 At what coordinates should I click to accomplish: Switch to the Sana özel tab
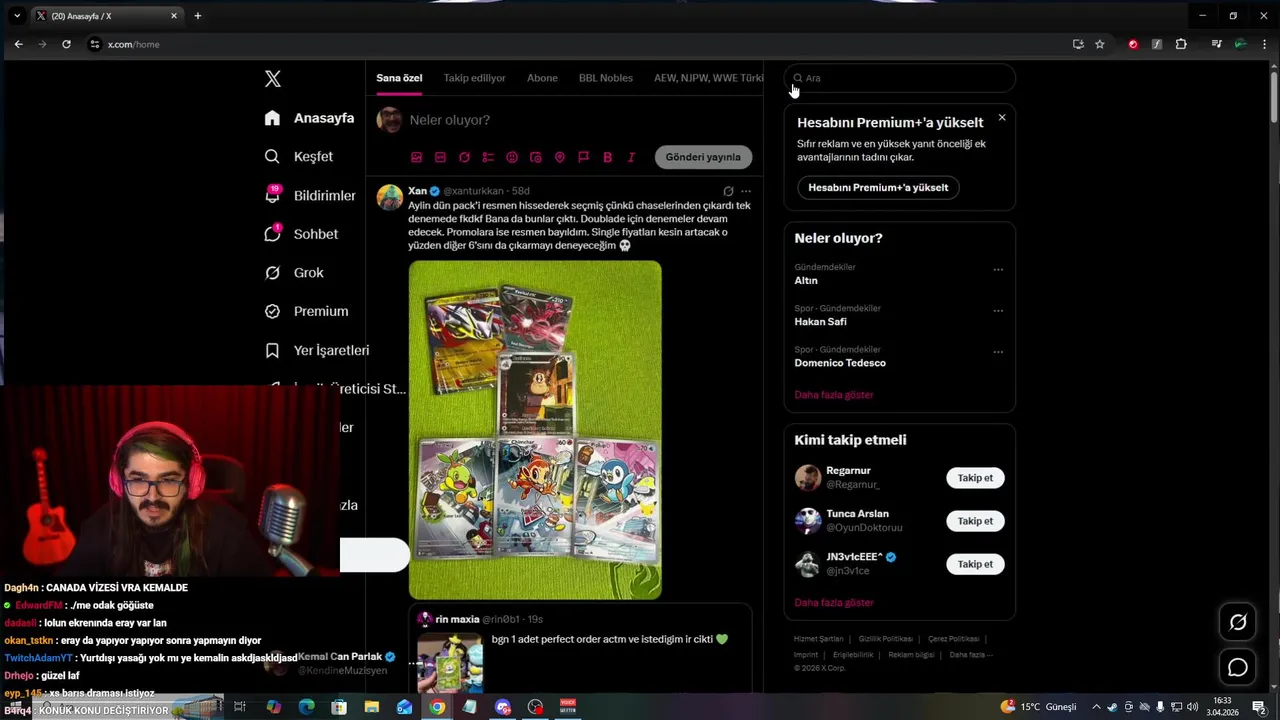click(x=399, y=78)
